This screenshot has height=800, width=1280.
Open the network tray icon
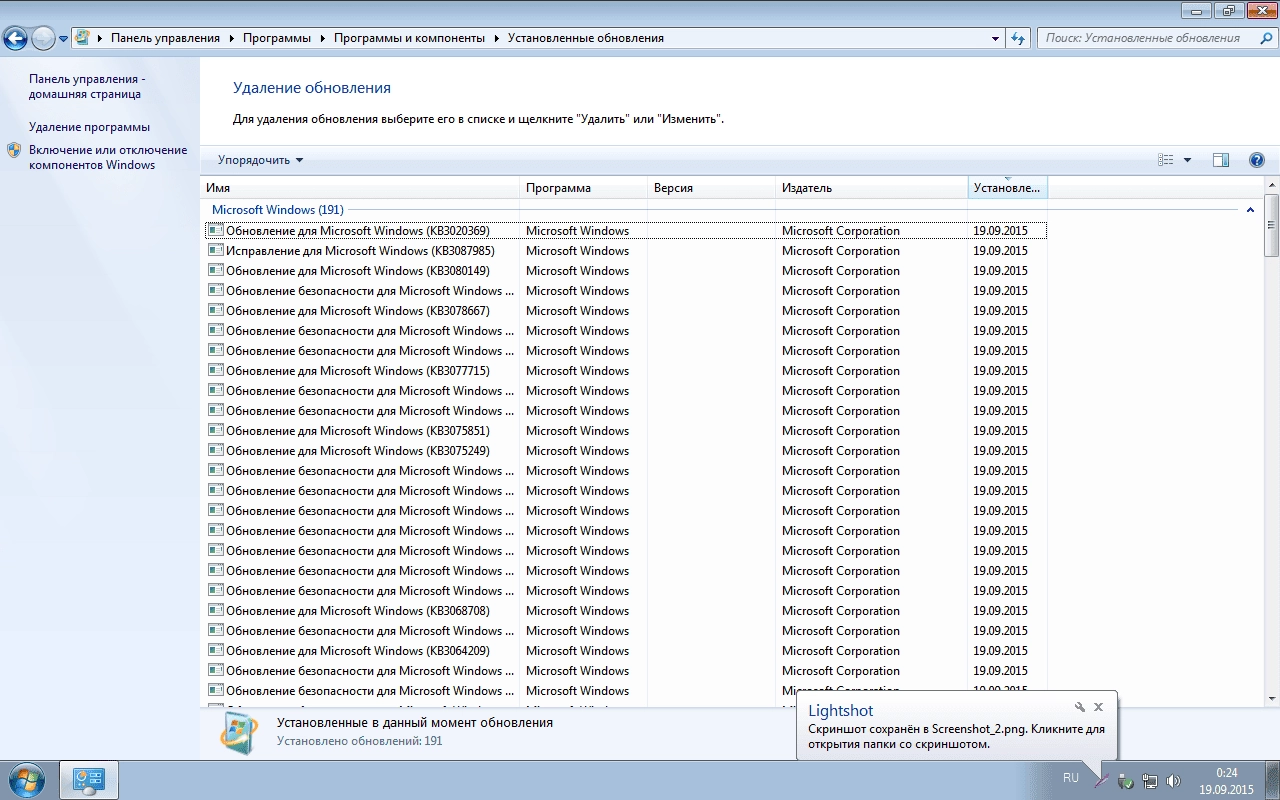coord(1150,780)
